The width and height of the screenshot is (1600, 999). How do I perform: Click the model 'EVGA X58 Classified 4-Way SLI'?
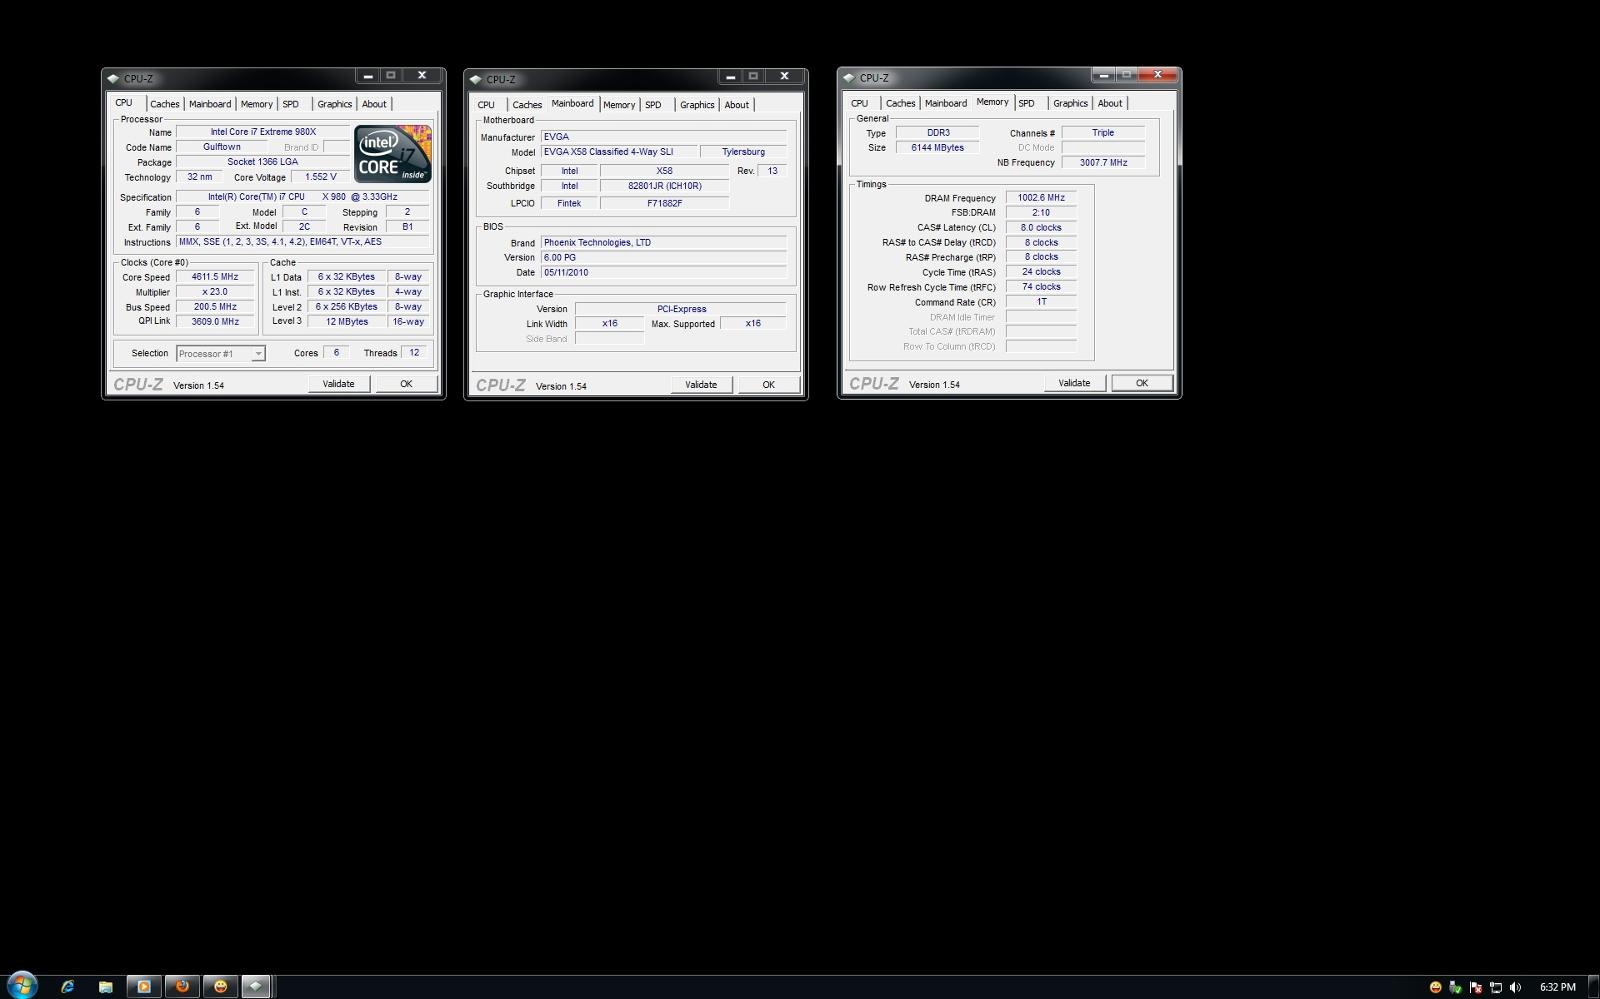(x=618, y=152)
